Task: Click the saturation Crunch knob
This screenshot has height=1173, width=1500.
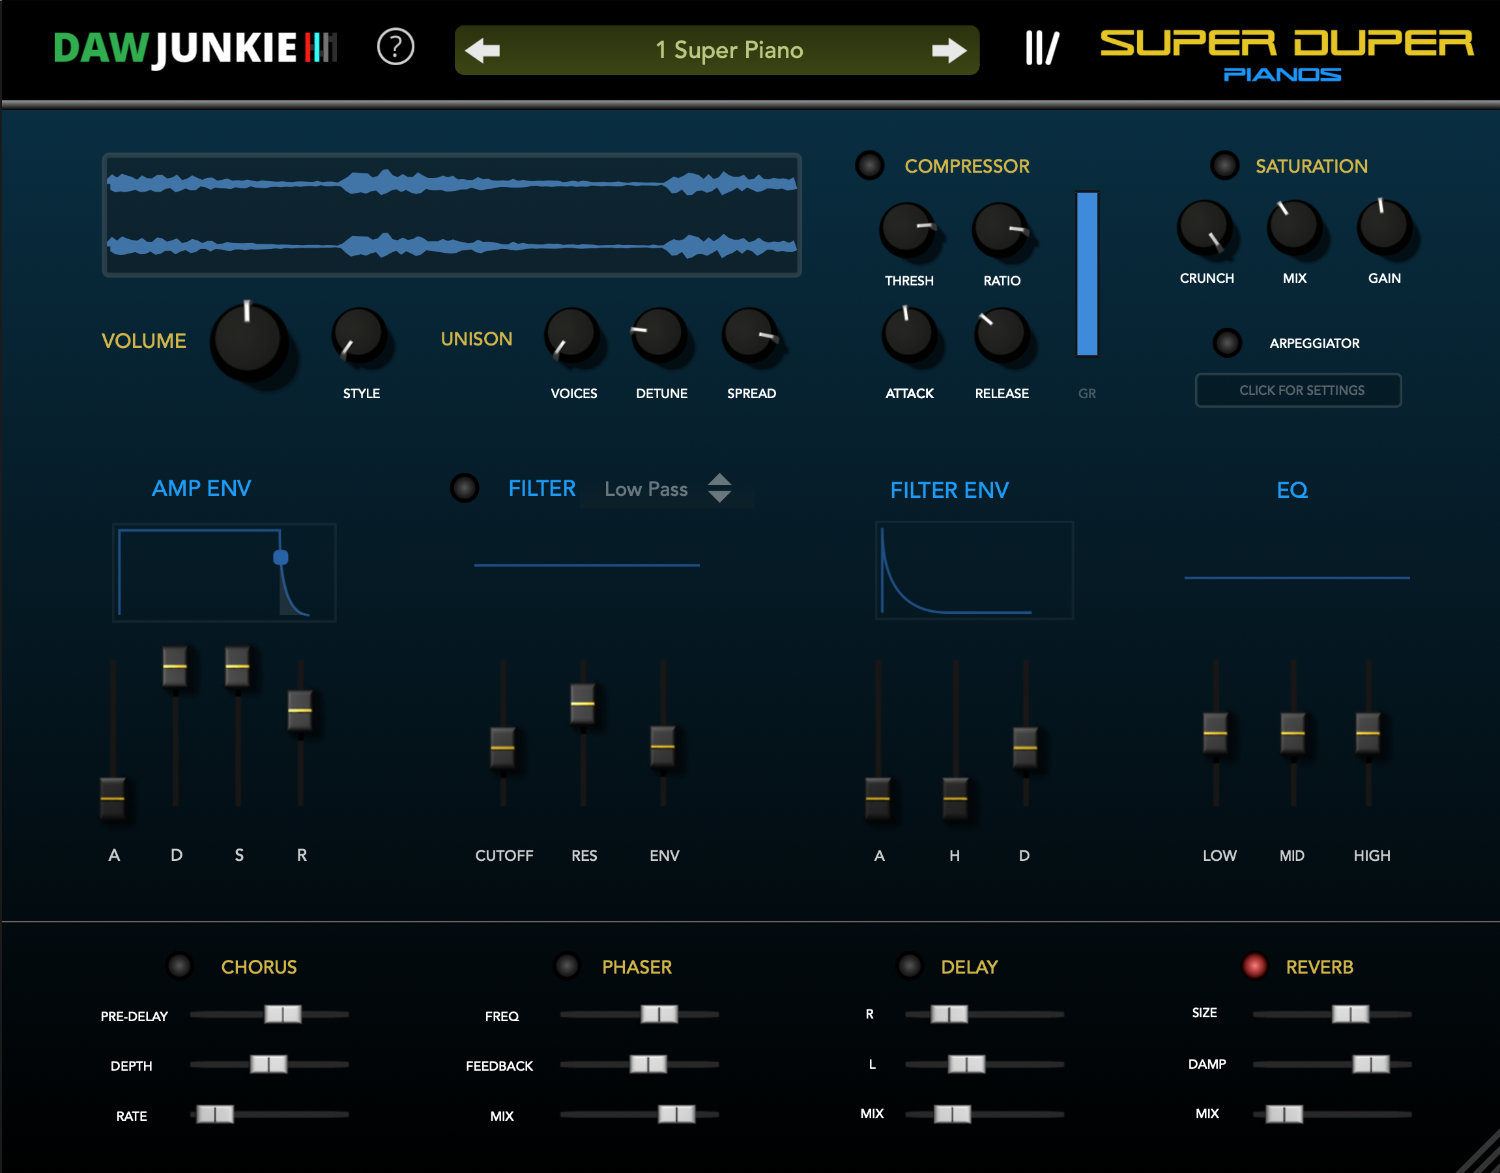Action: coord(1205,226)
